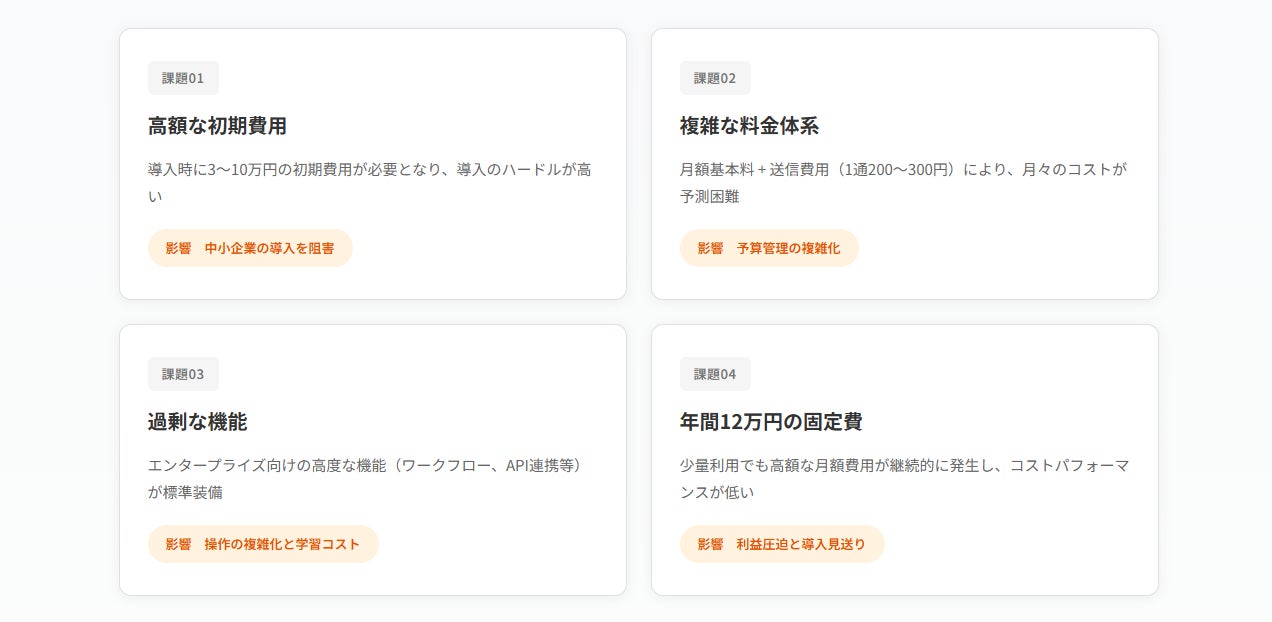Viewport: 1272px width, 622px height.
Task: Select the 高額な初期費用 heading
Action: (218, 126)
